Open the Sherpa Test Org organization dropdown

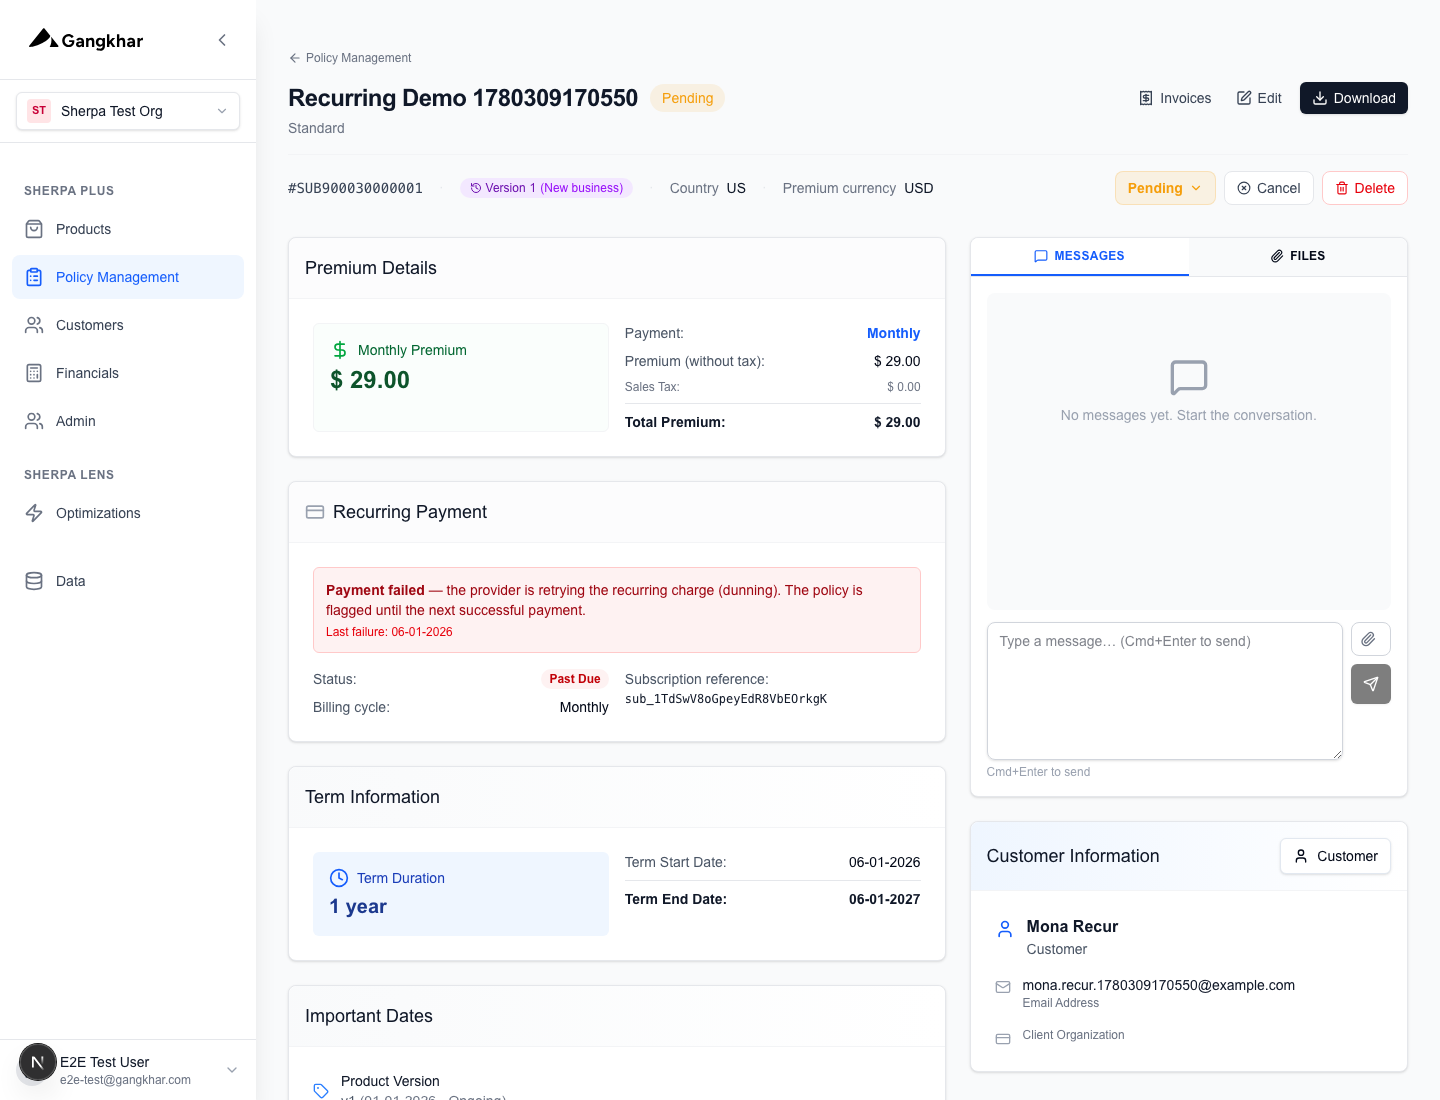(x=128, y=111)
